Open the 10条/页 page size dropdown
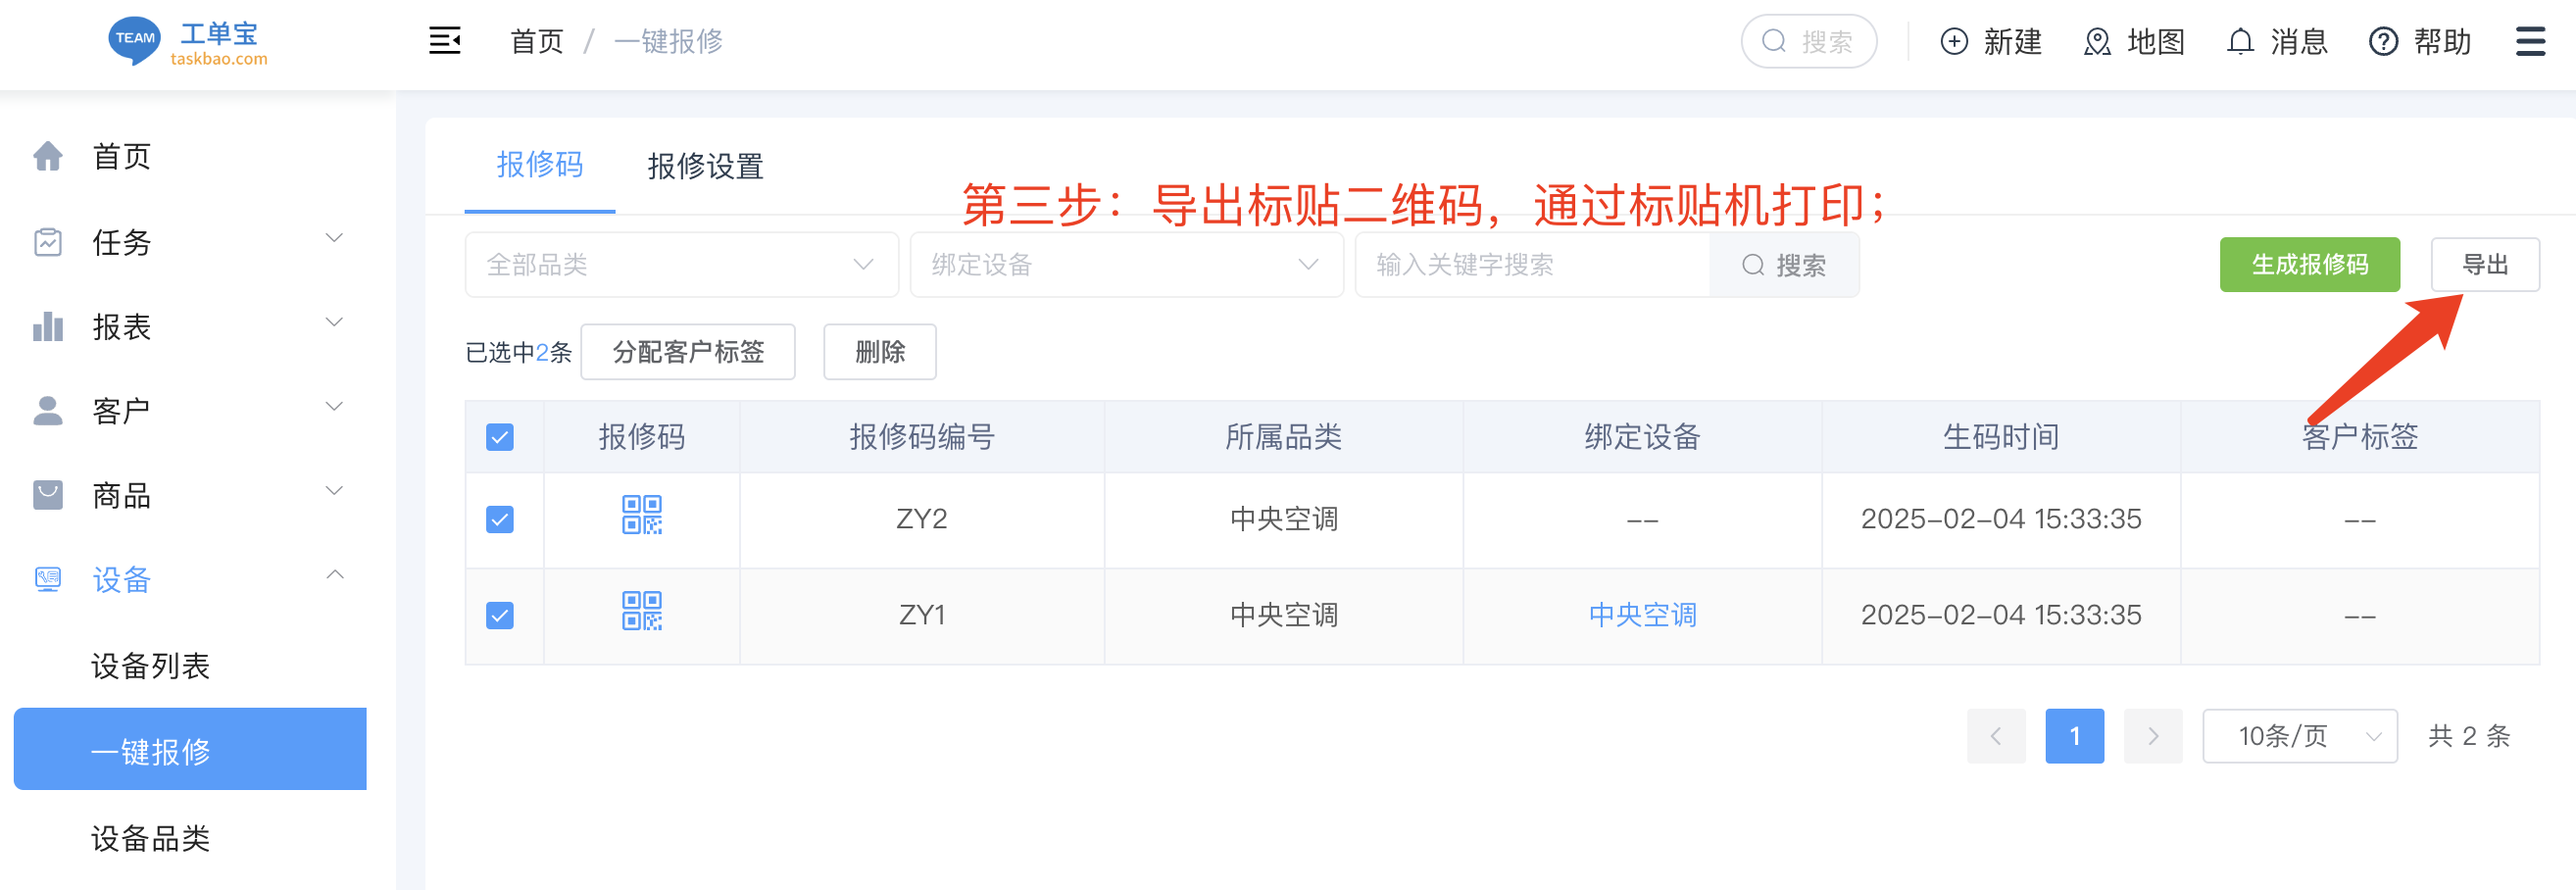Screen dimensions: 2576x890 (2299, 736)
